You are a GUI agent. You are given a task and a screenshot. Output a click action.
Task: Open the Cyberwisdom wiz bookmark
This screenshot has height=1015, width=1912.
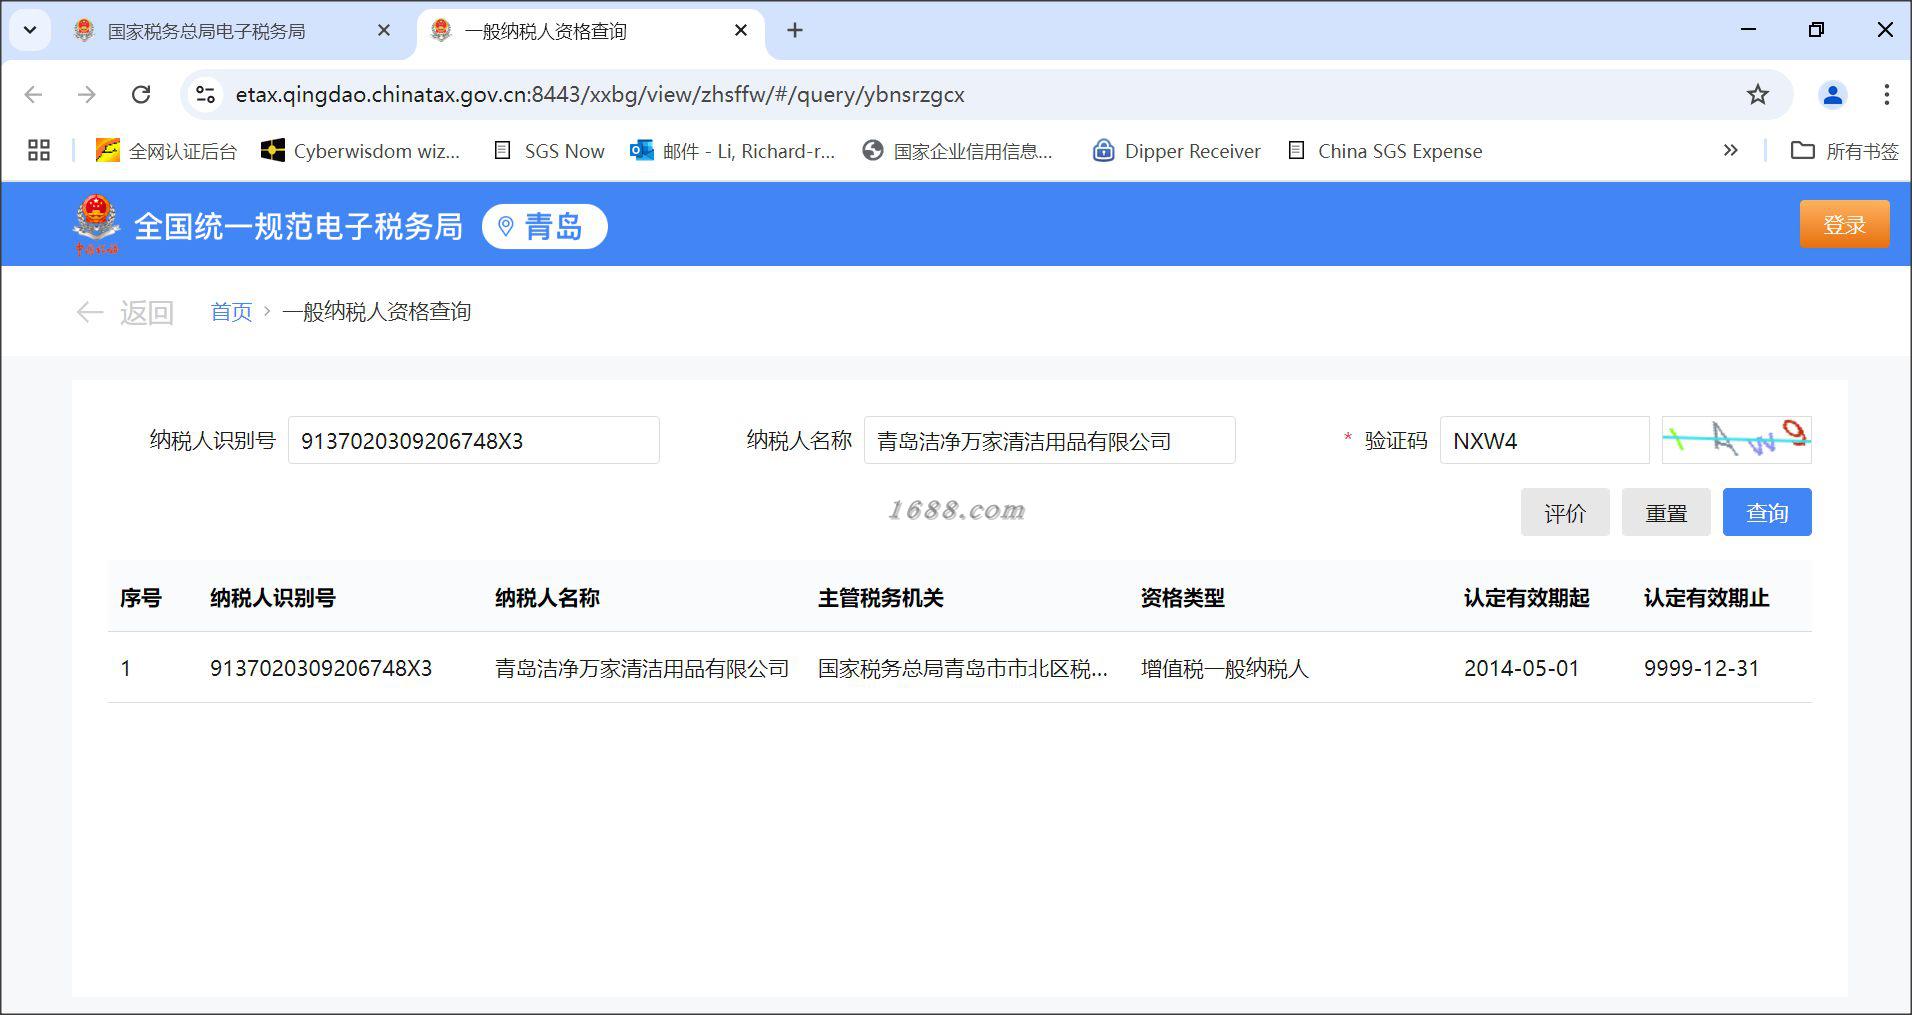(x=360, y=151)
